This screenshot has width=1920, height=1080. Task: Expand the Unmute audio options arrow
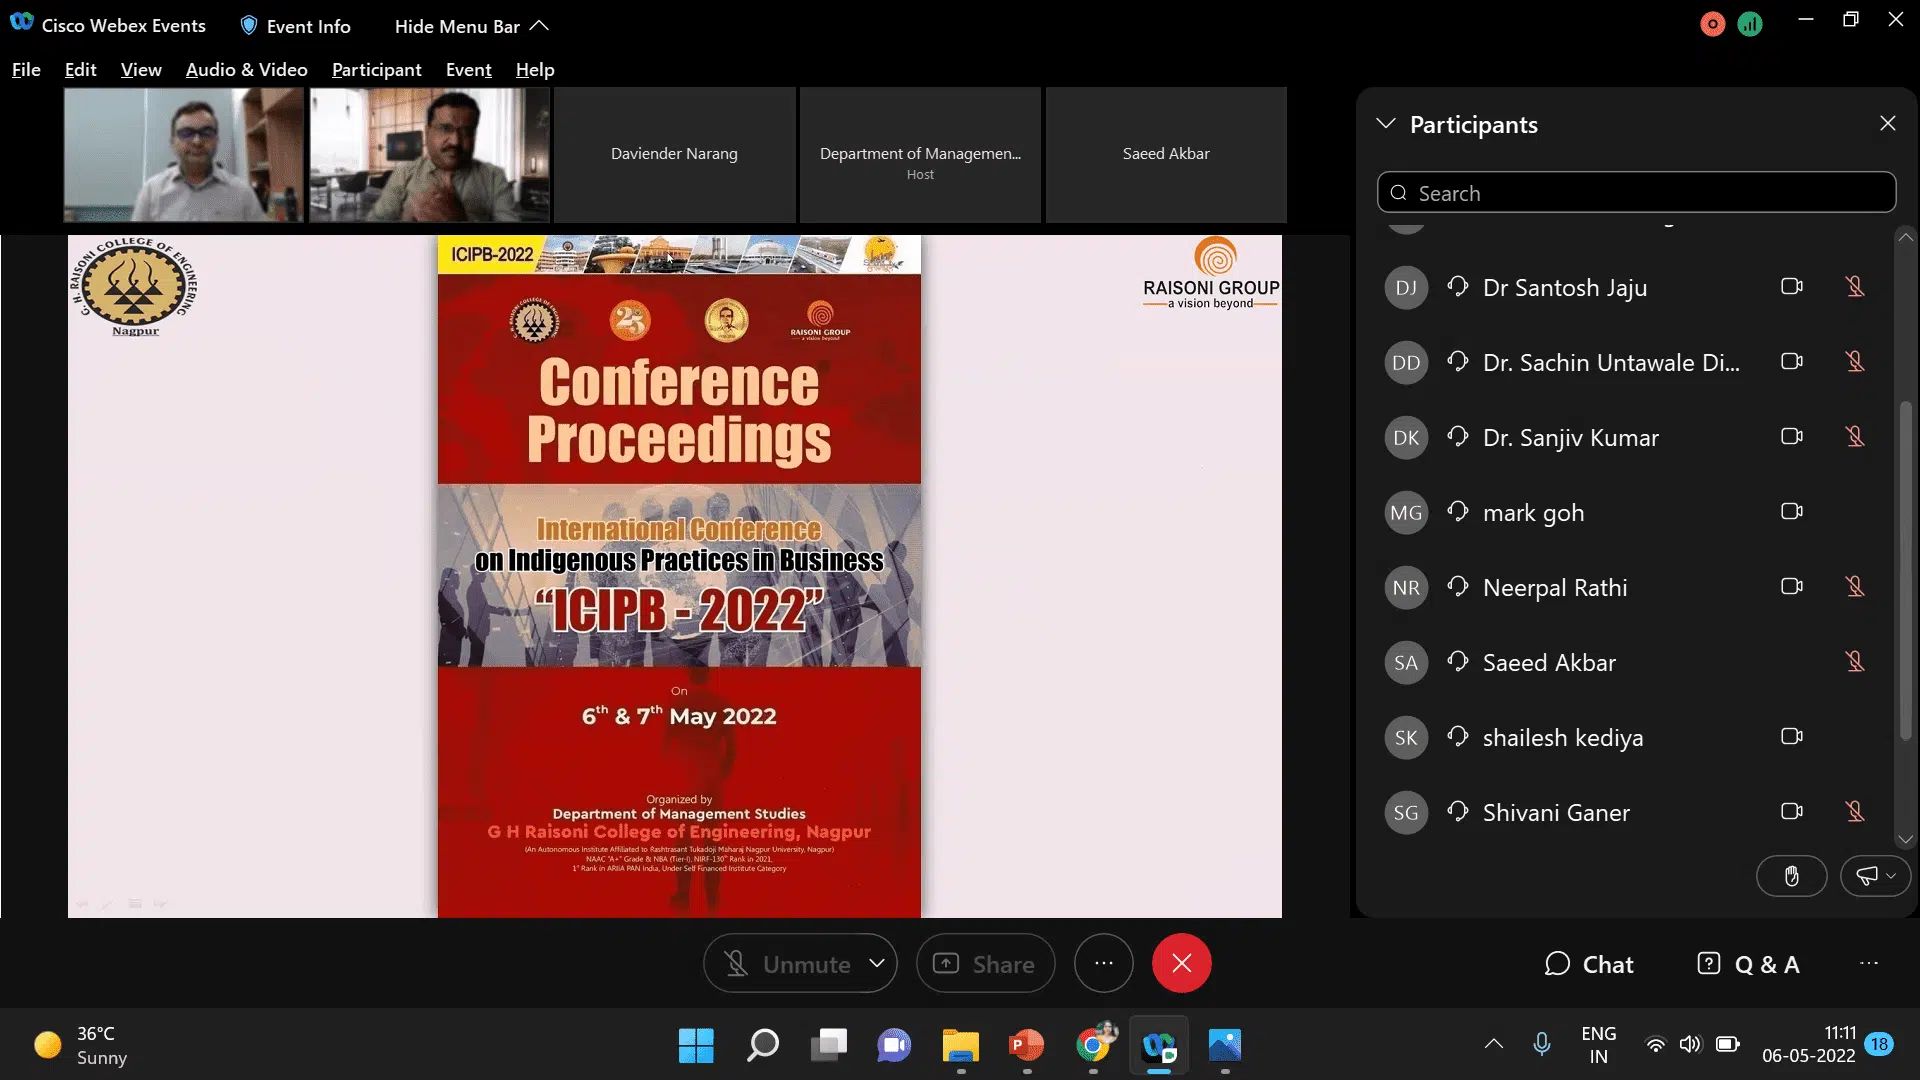click(x=877, y=964)
